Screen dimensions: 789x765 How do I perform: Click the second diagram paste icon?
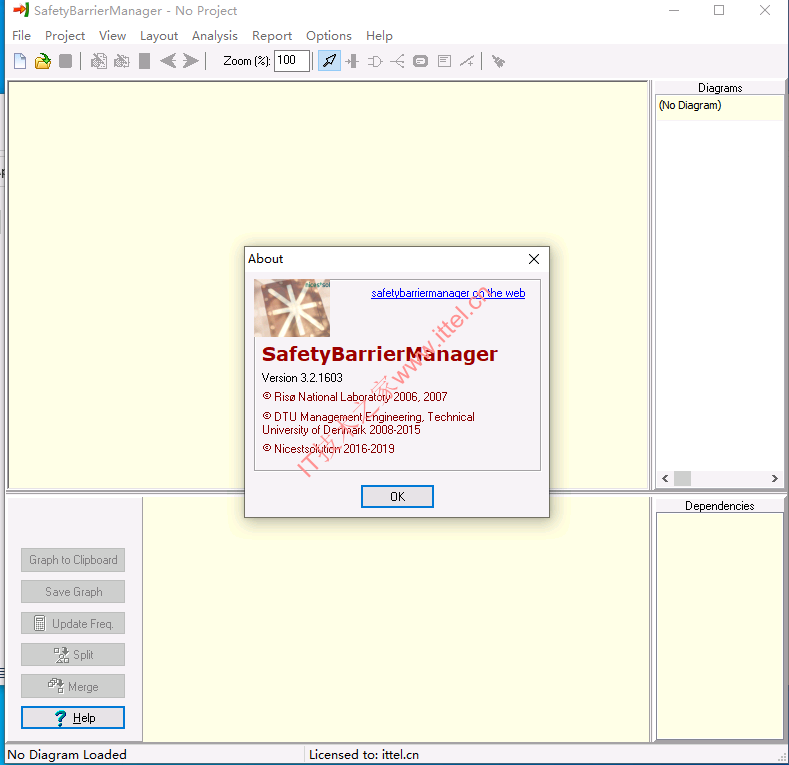[122, 61]
